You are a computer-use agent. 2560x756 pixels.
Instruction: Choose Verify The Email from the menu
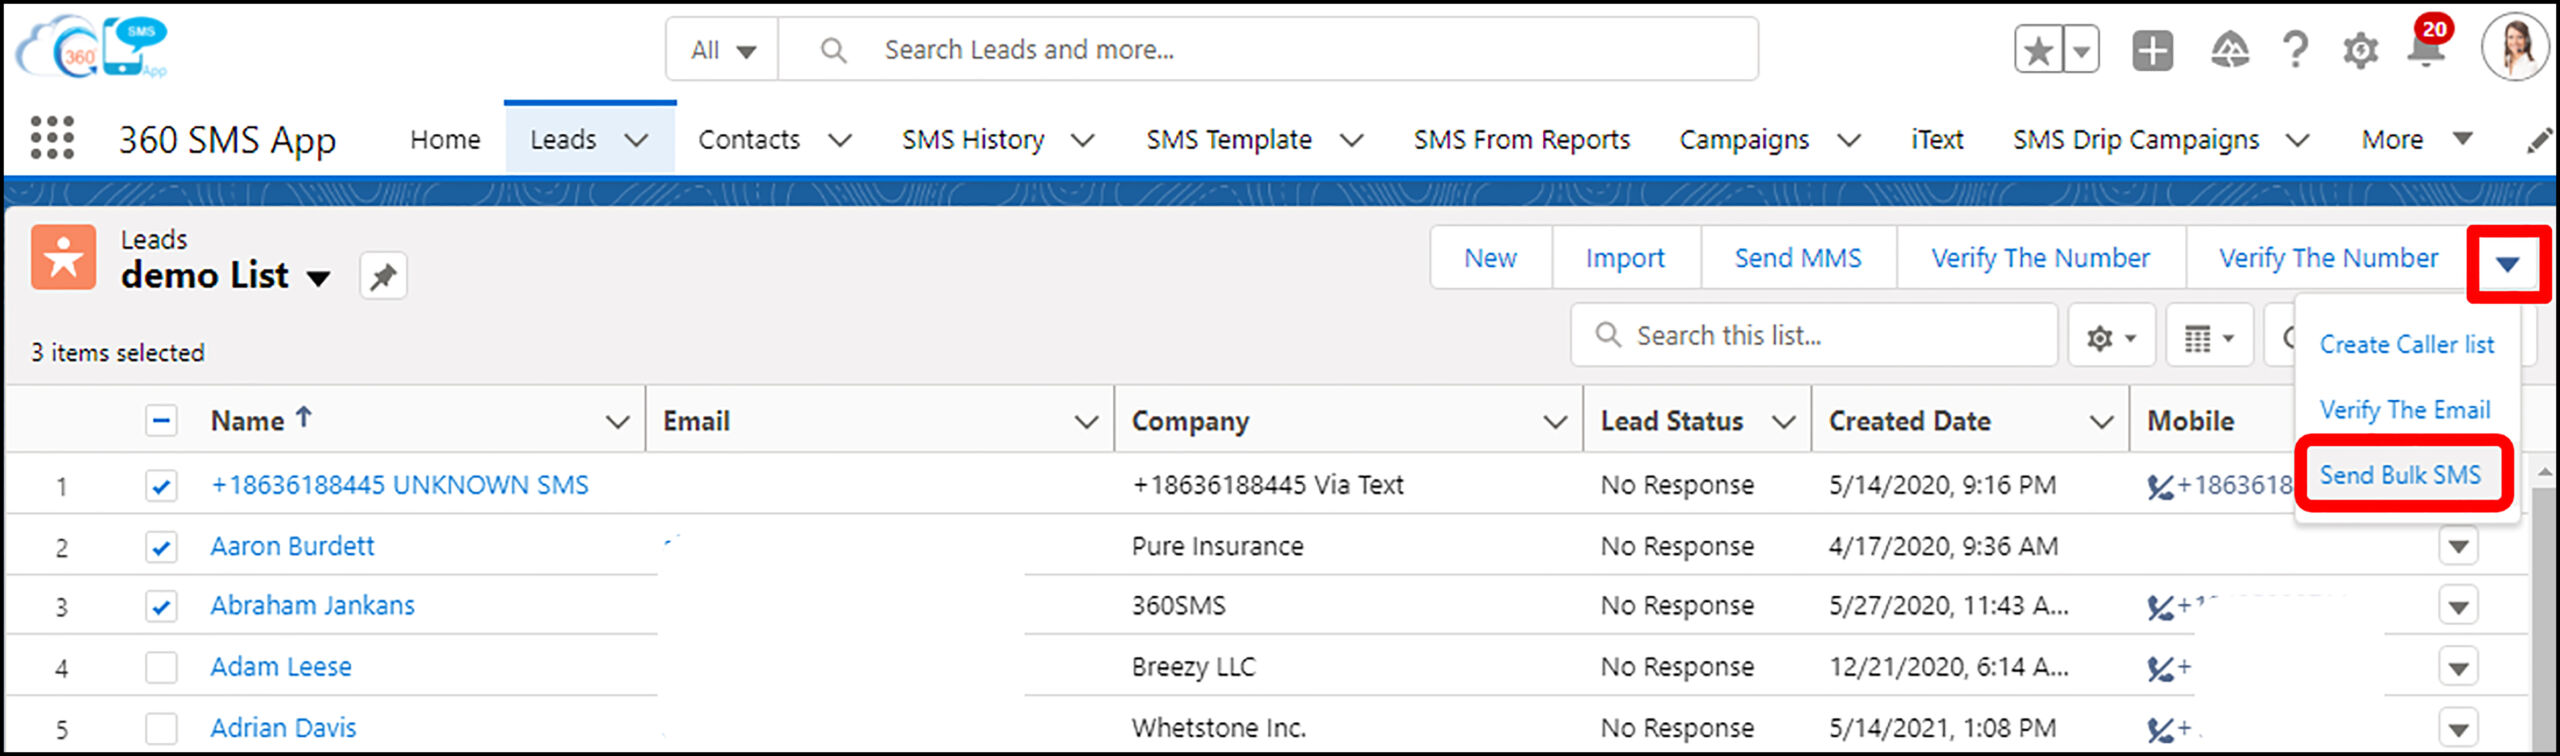2404,410
